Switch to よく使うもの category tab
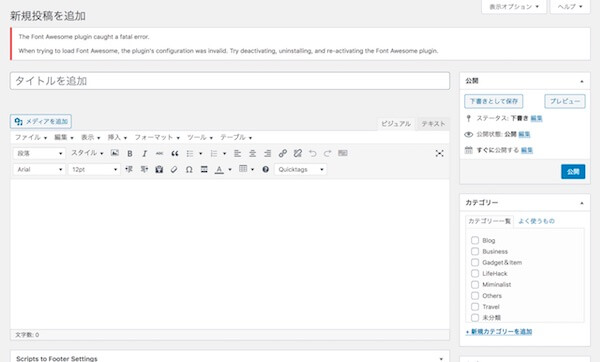 (x=536, y=221)
